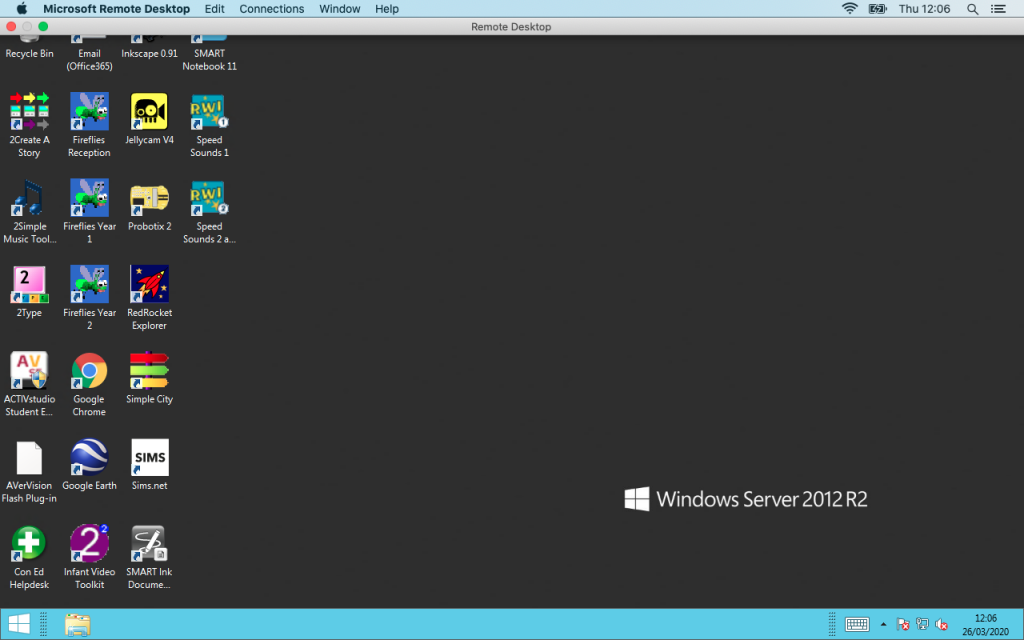1024x640 pixels.
Task: Select the Google Chrome shortcut
Action: pos(89,384)
